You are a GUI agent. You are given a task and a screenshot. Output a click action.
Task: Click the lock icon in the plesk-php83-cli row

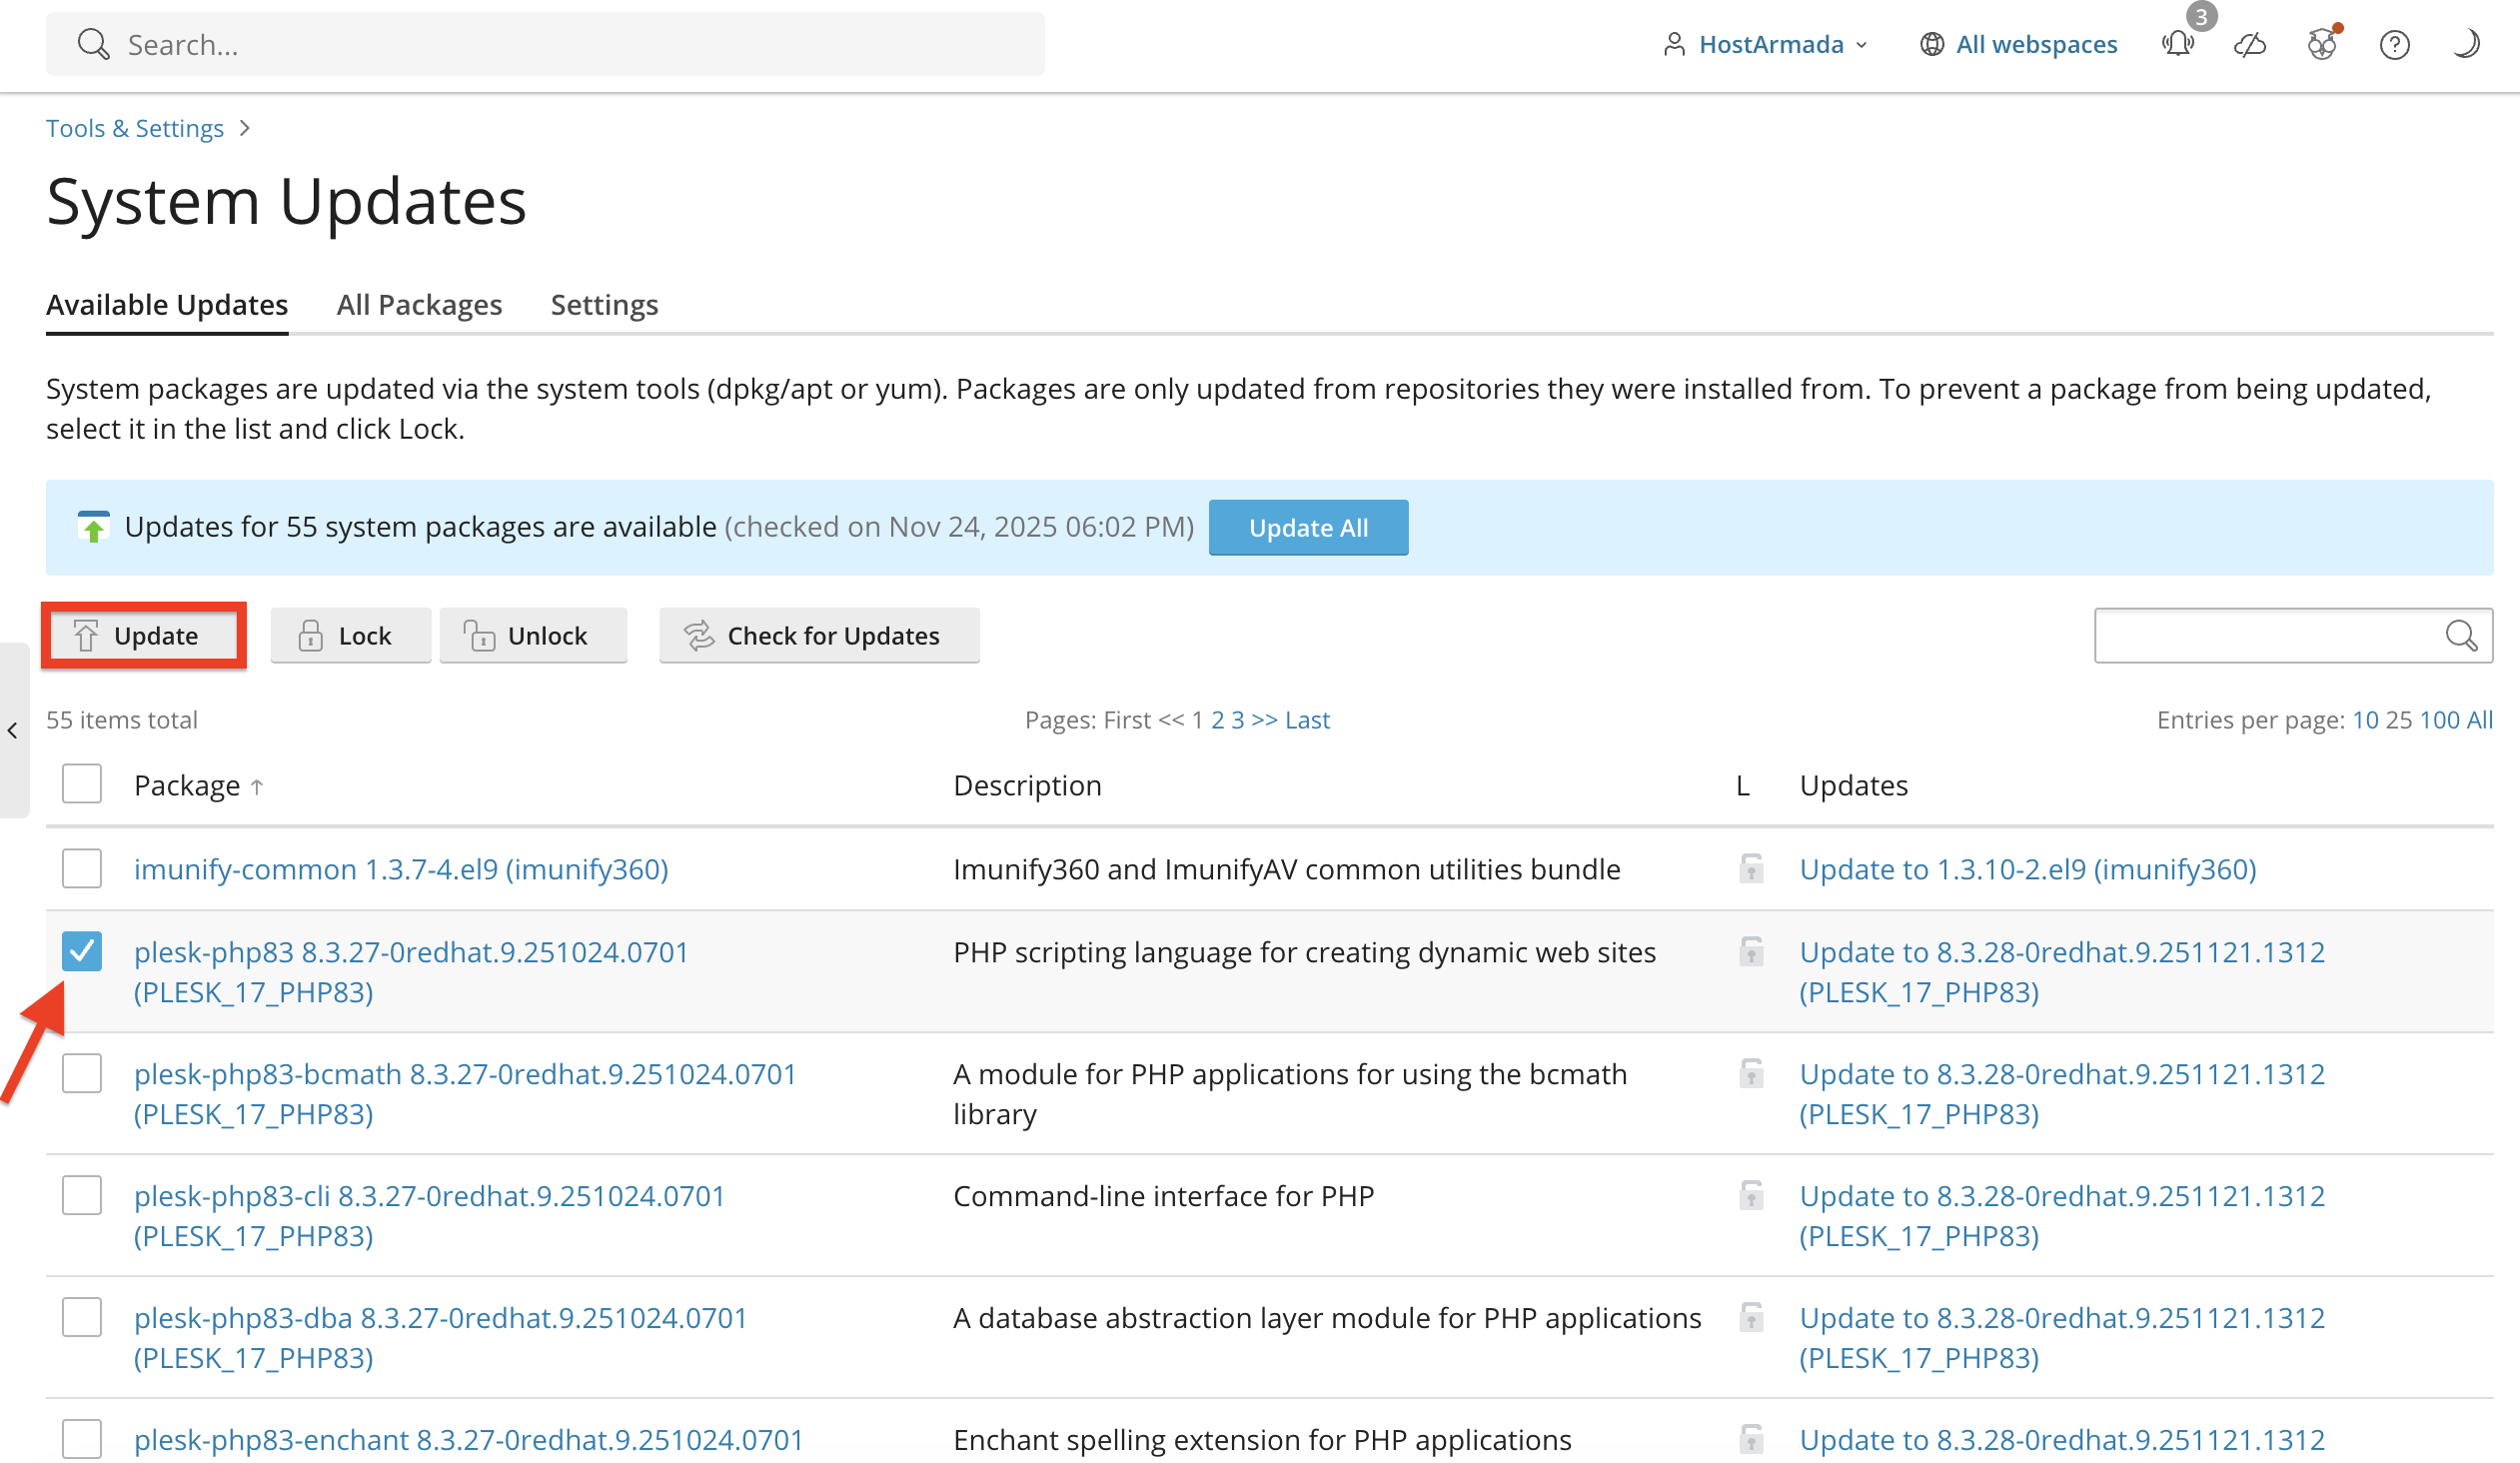tap(1751, 1195)
